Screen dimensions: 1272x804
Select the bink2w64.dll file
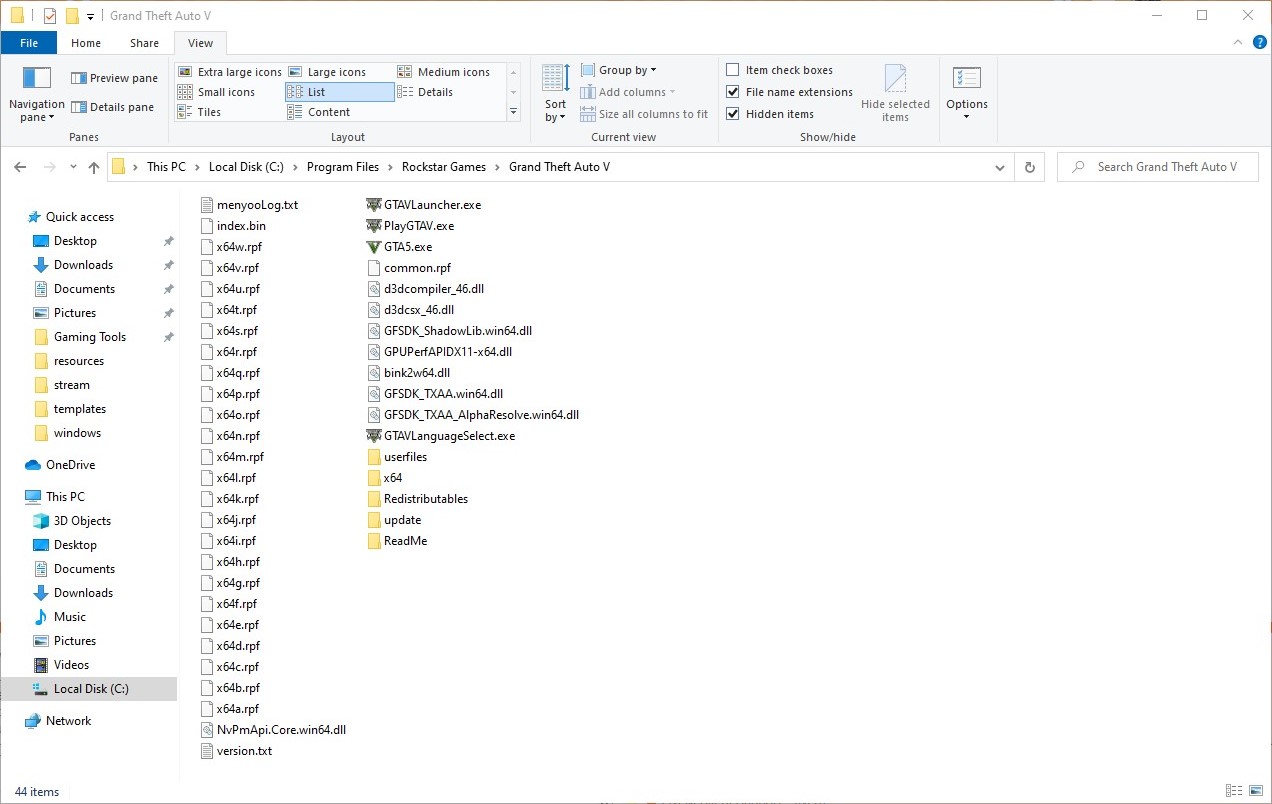pos(409,372)
